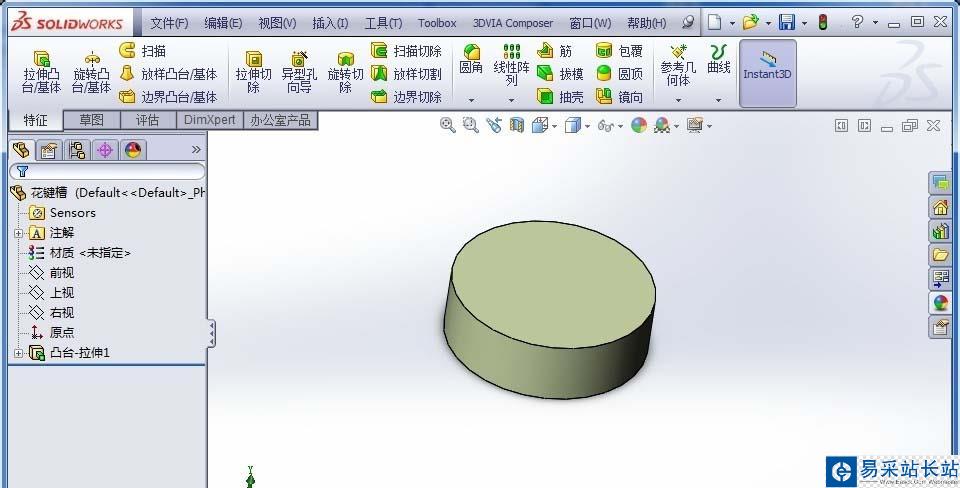Open the DisplayManager color ball tab

(133, 149)
